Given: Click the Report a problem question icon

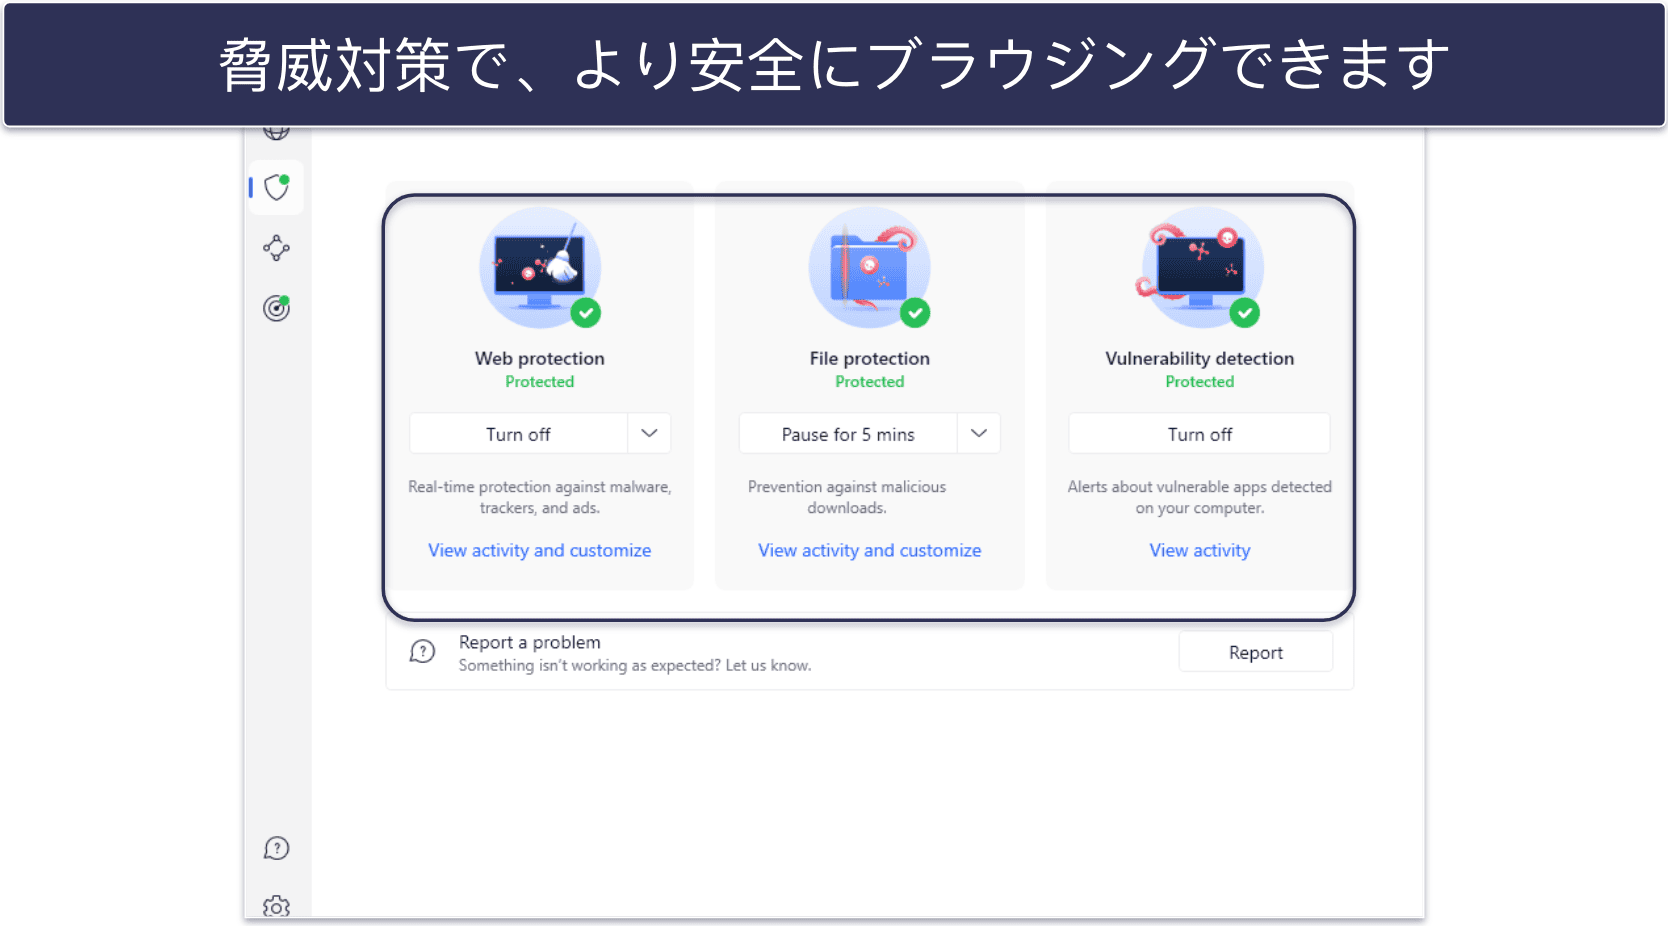Looking at the screenshot, I should tap(423, 652).
